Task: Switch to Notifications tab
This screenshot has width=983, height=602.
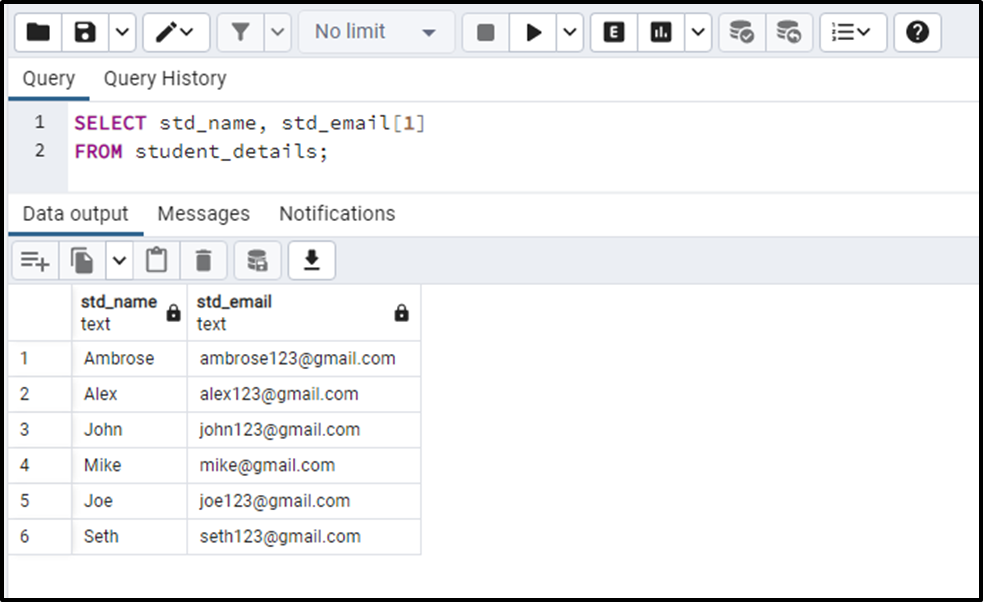Action: (x=337, y=214)
